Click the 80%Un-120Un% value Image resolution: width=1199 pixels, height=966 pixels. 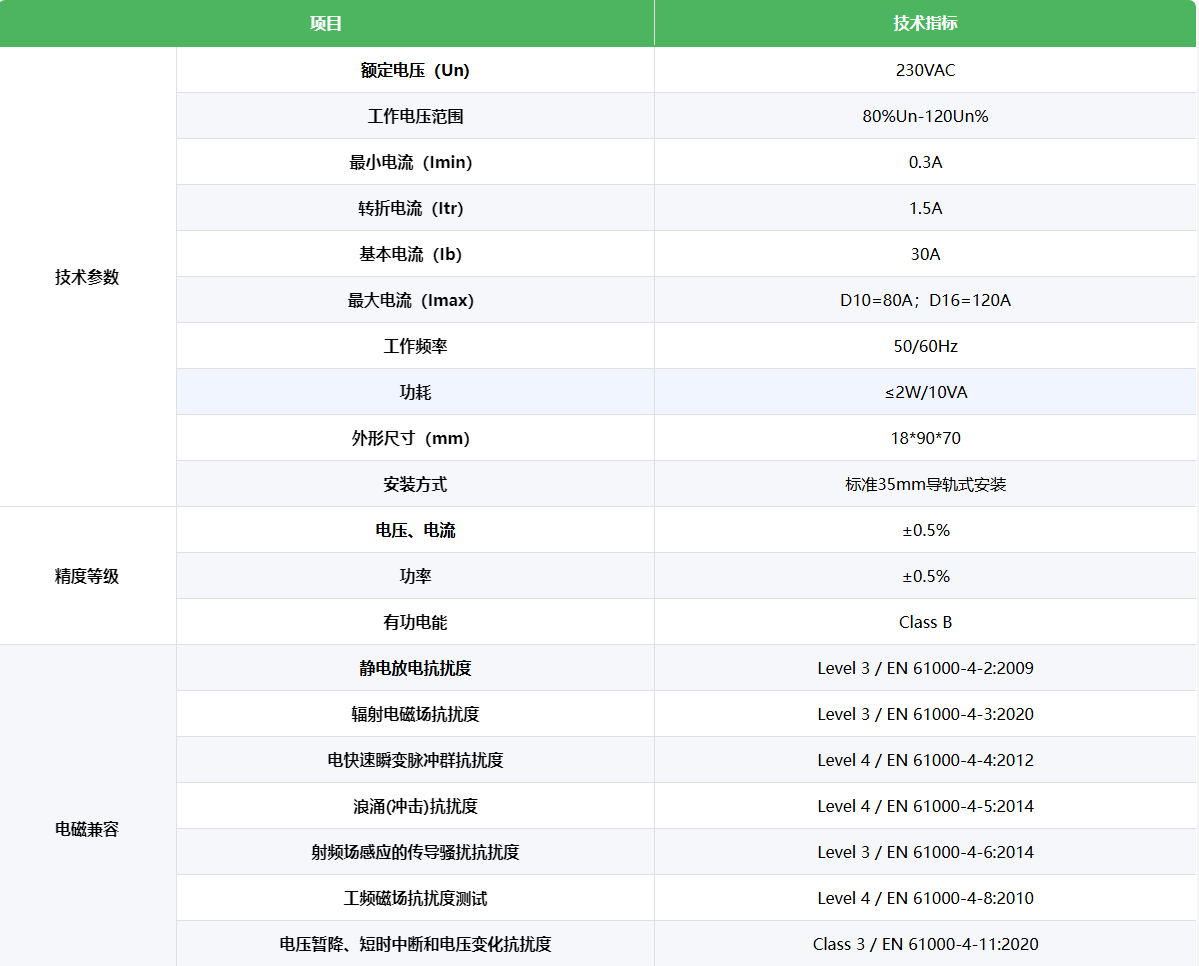click(x=925, y=116)
